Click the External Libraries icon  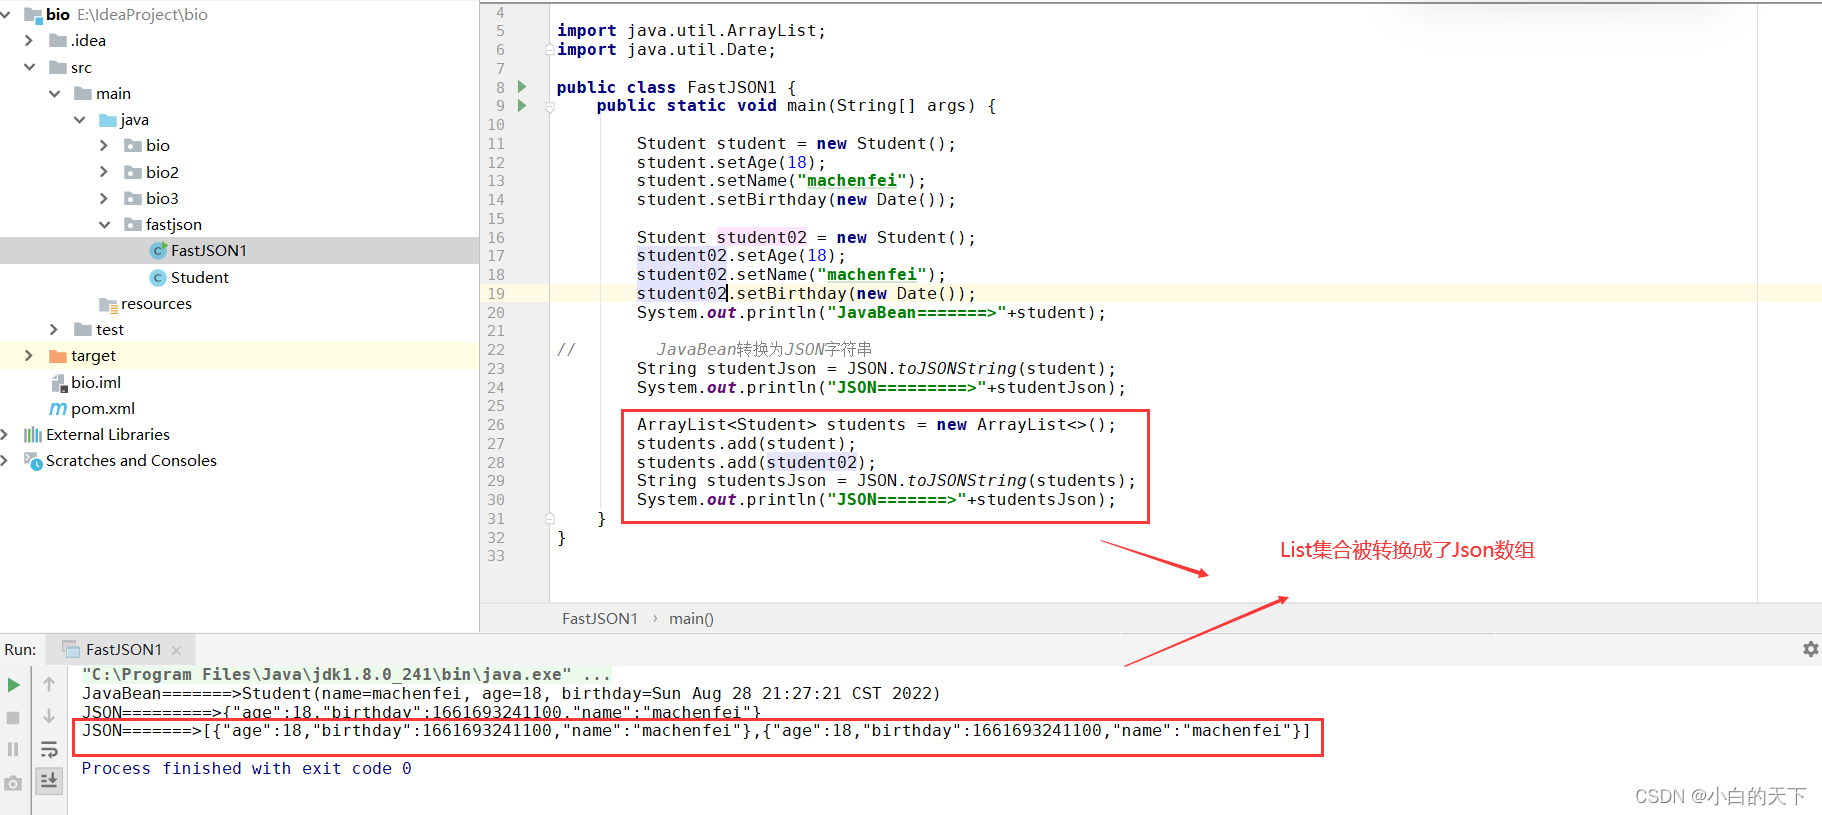point(33,434)
